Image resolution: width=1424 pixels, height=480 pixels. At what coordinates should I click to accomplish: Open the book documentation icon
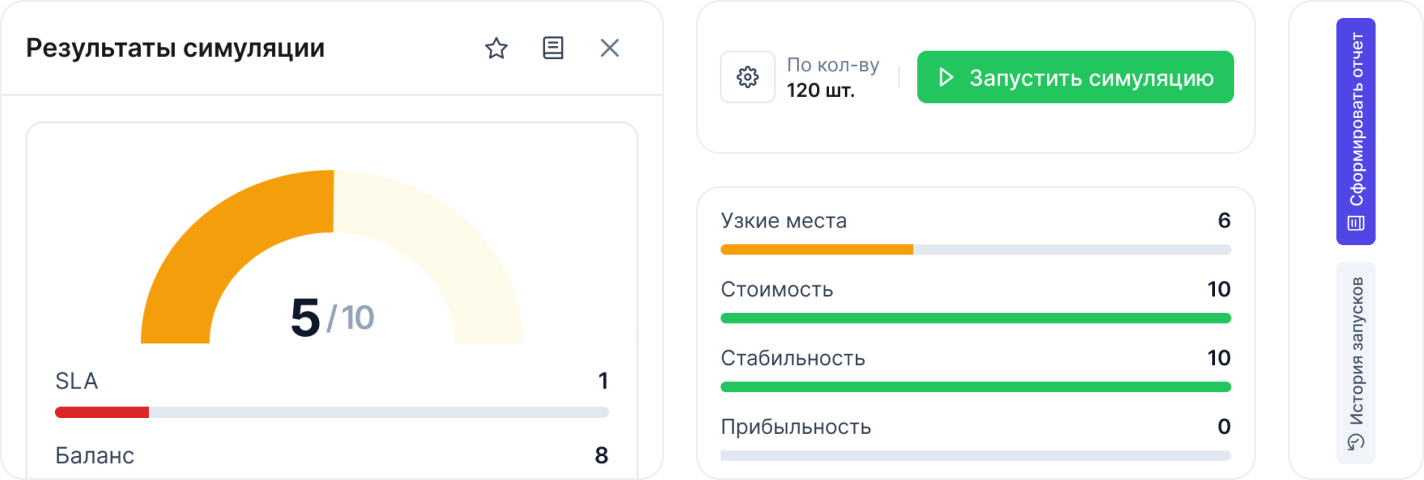pyautogui.click(x=553, y=48)
